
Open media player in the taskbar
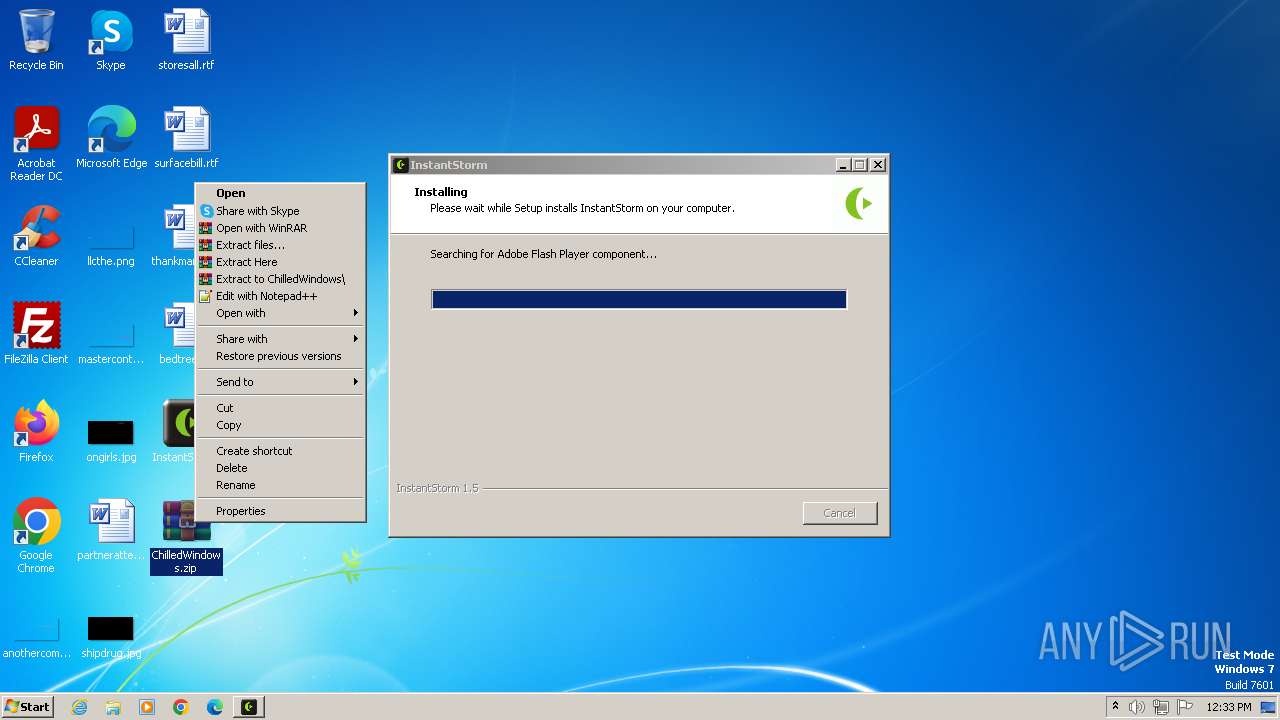coord(147,707)
